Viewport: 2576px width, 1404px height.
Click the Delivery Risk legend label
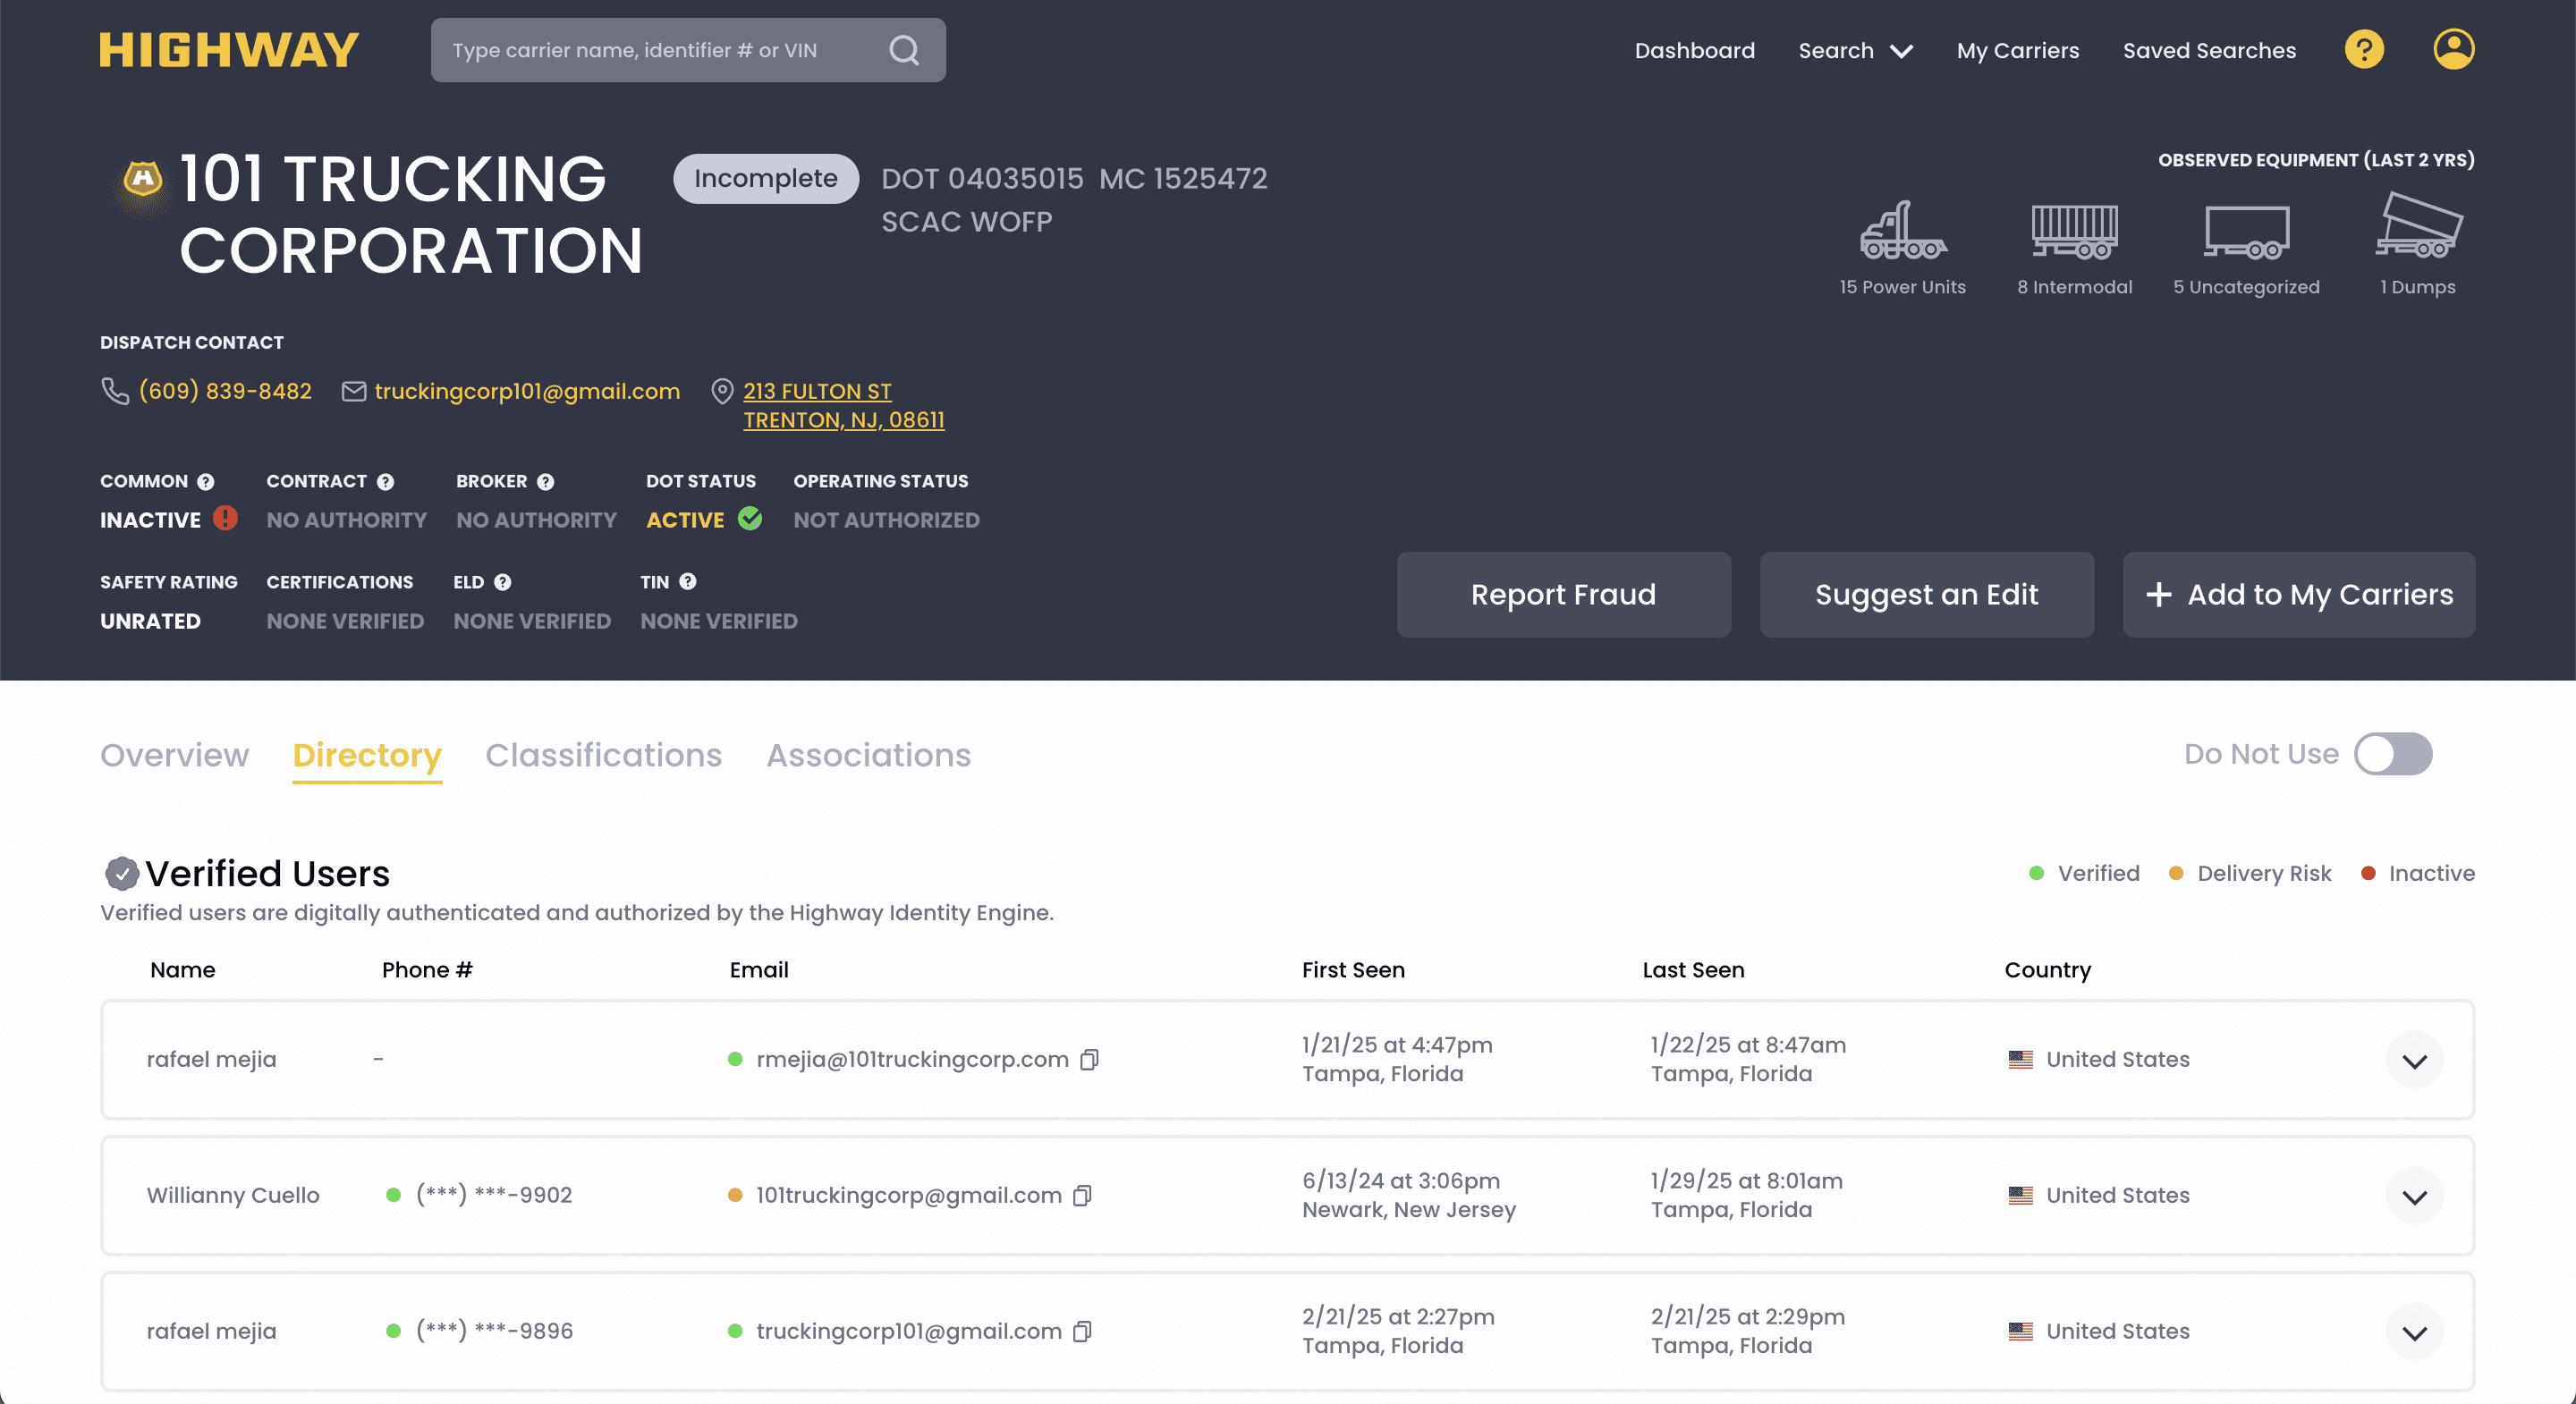[2264, 874]
